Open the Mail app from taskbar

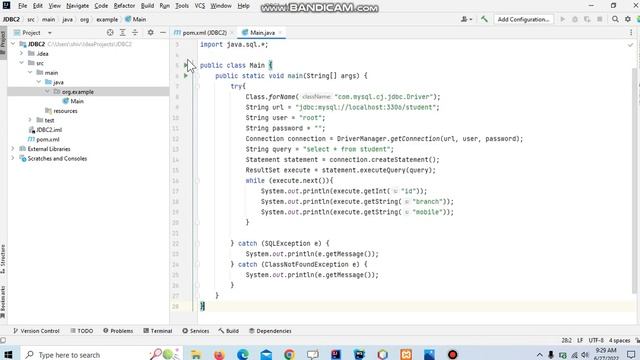[x=266, y=354]
